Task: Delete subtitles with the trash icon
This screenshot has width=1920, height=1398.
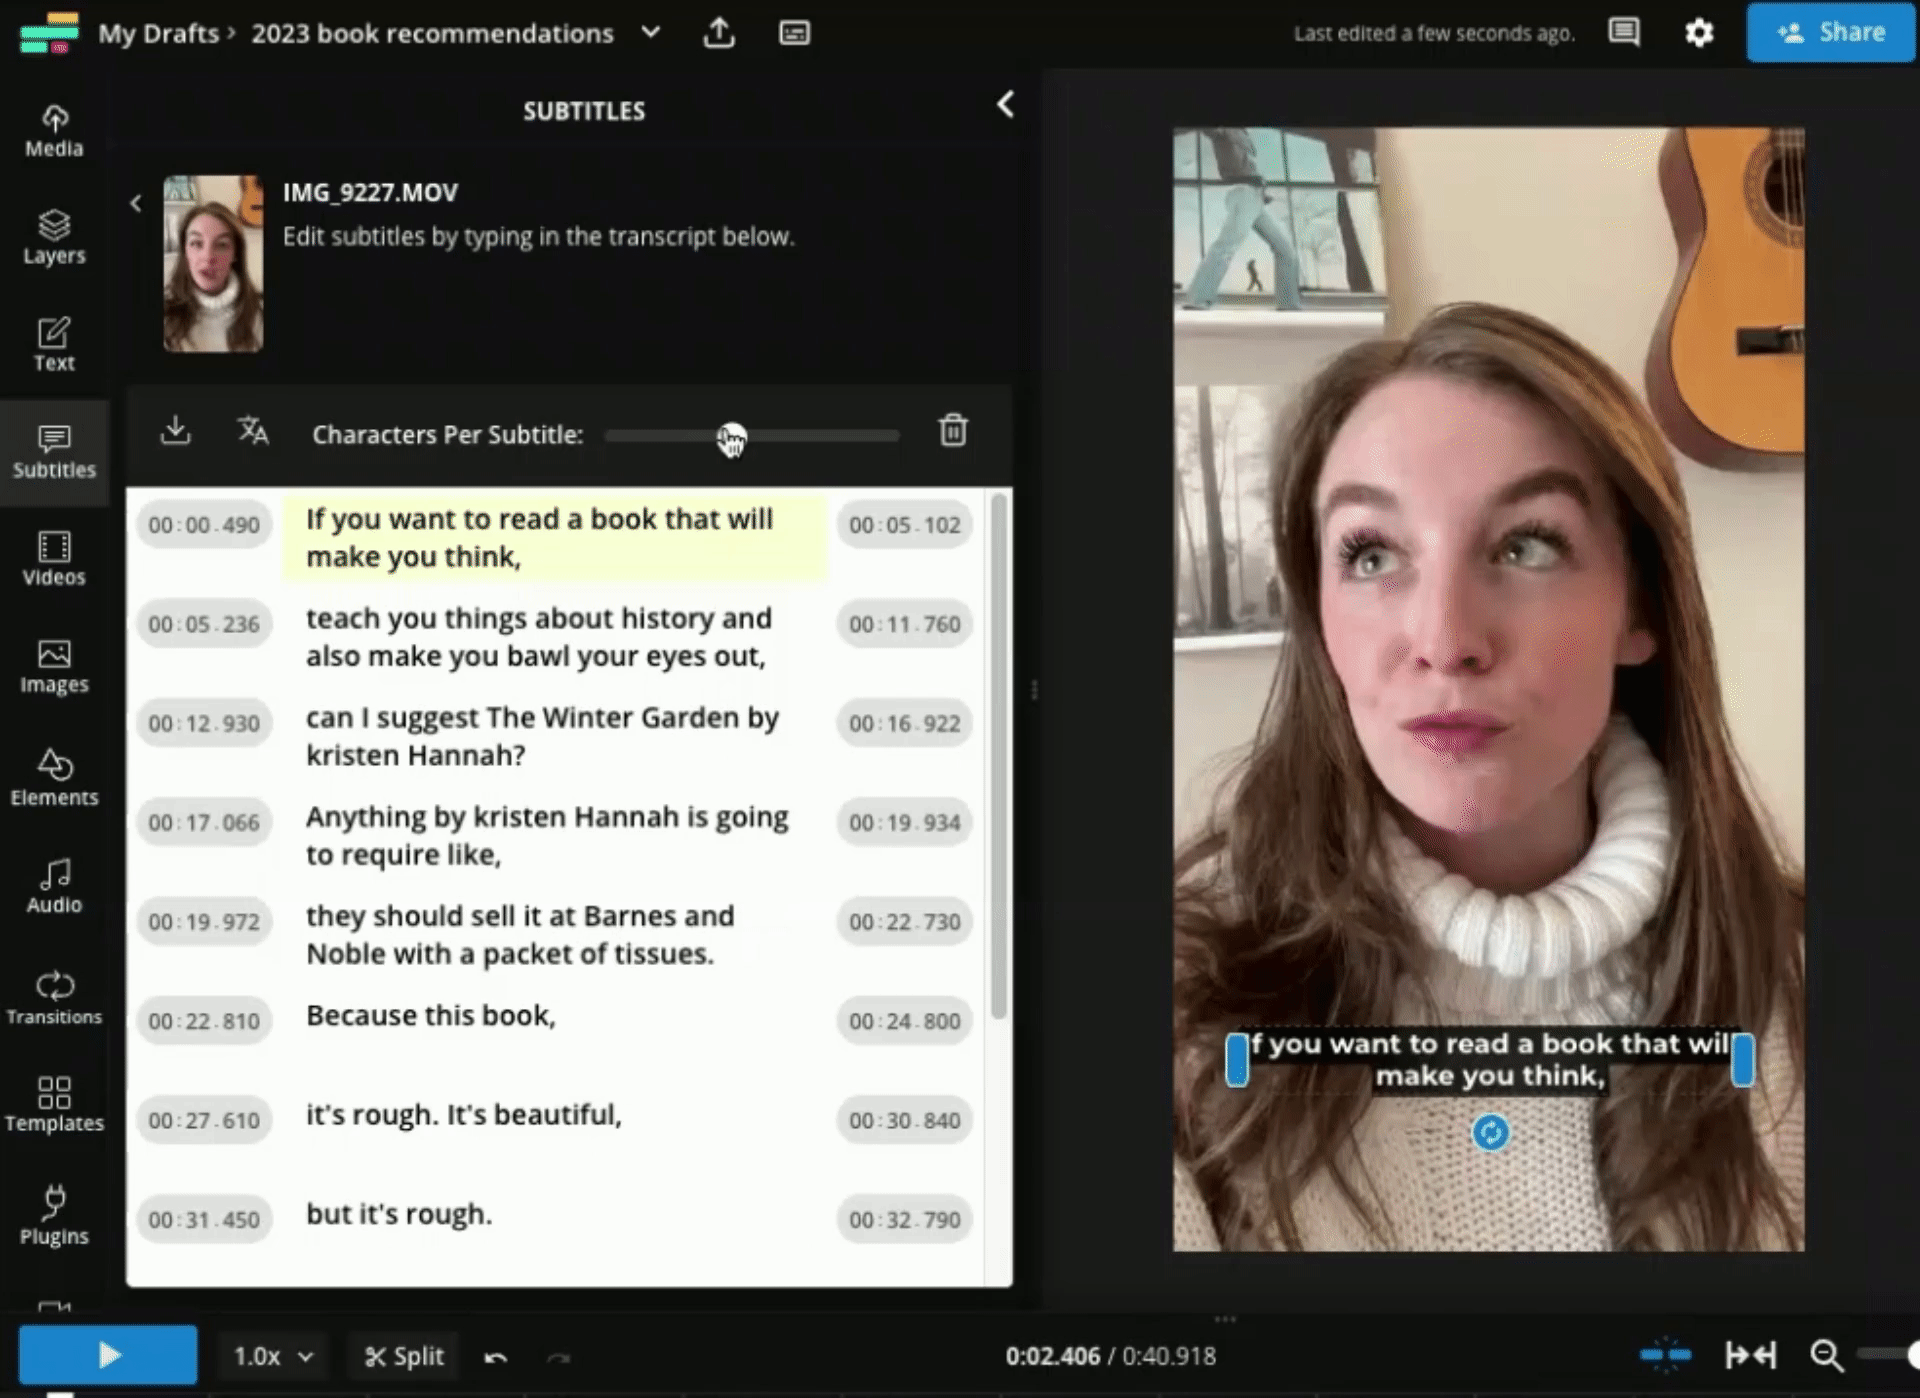Action: [x=952, y=431]
